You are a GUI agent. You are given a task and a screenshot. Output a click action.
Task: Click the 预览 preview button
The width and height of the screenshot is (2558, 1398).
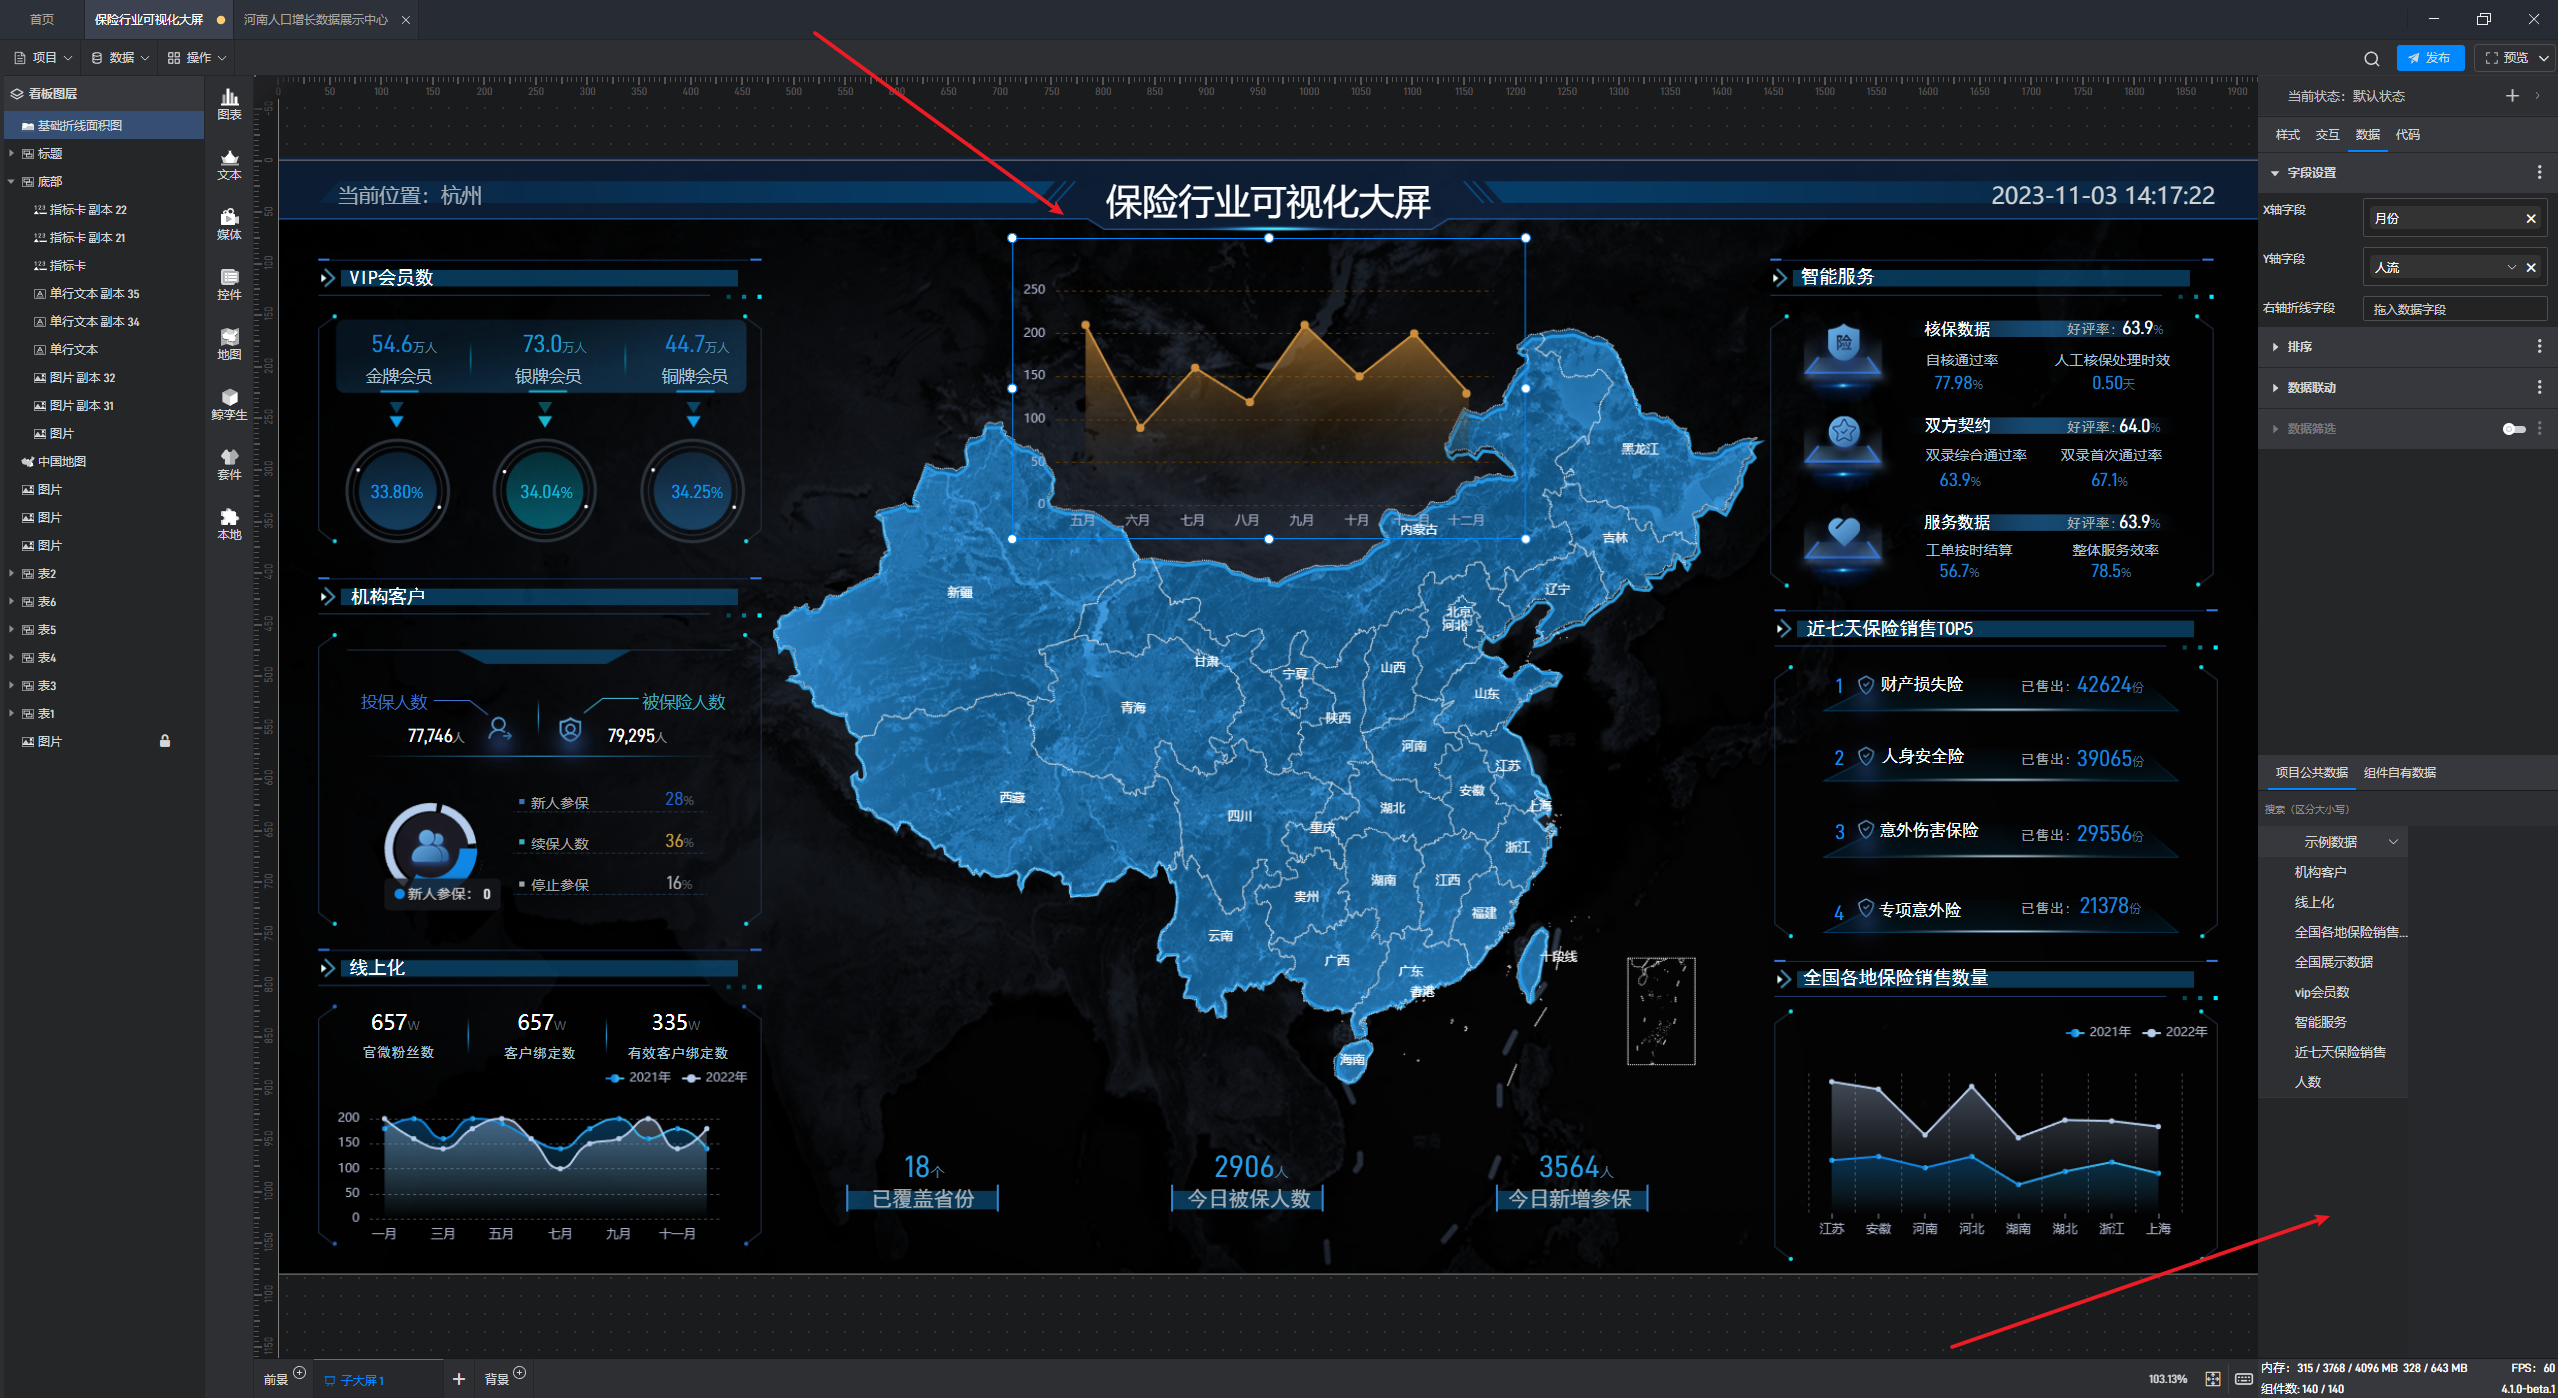2514,58
